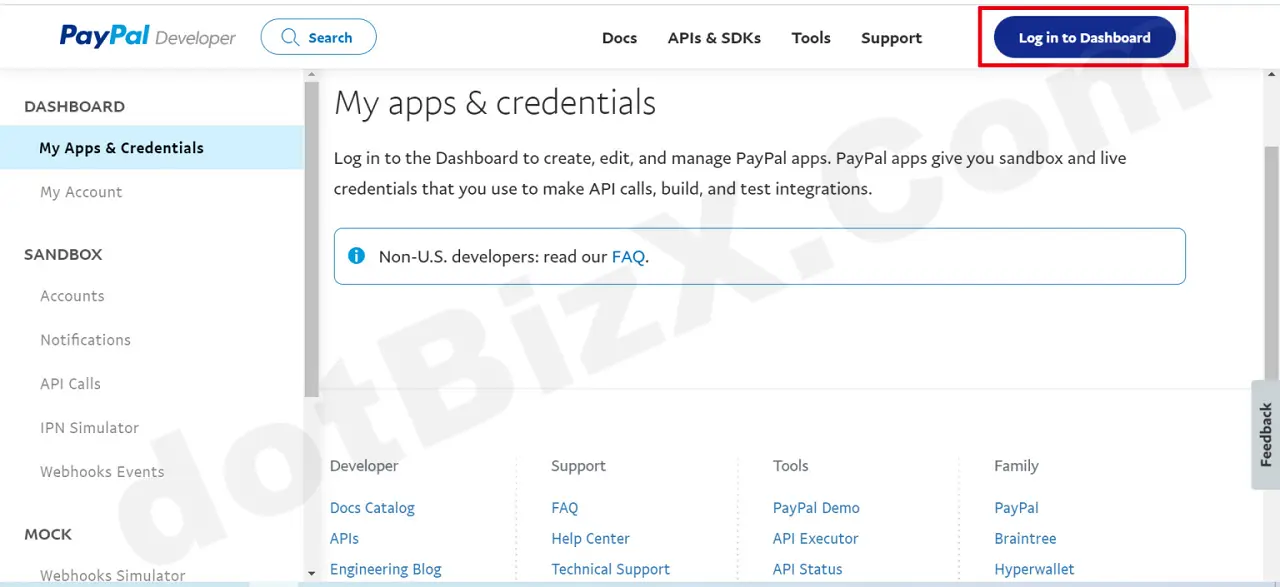Screen dimensions: 1280x587
Task: Click the sidebar scroll down arrow
Action: coord(311,573)
